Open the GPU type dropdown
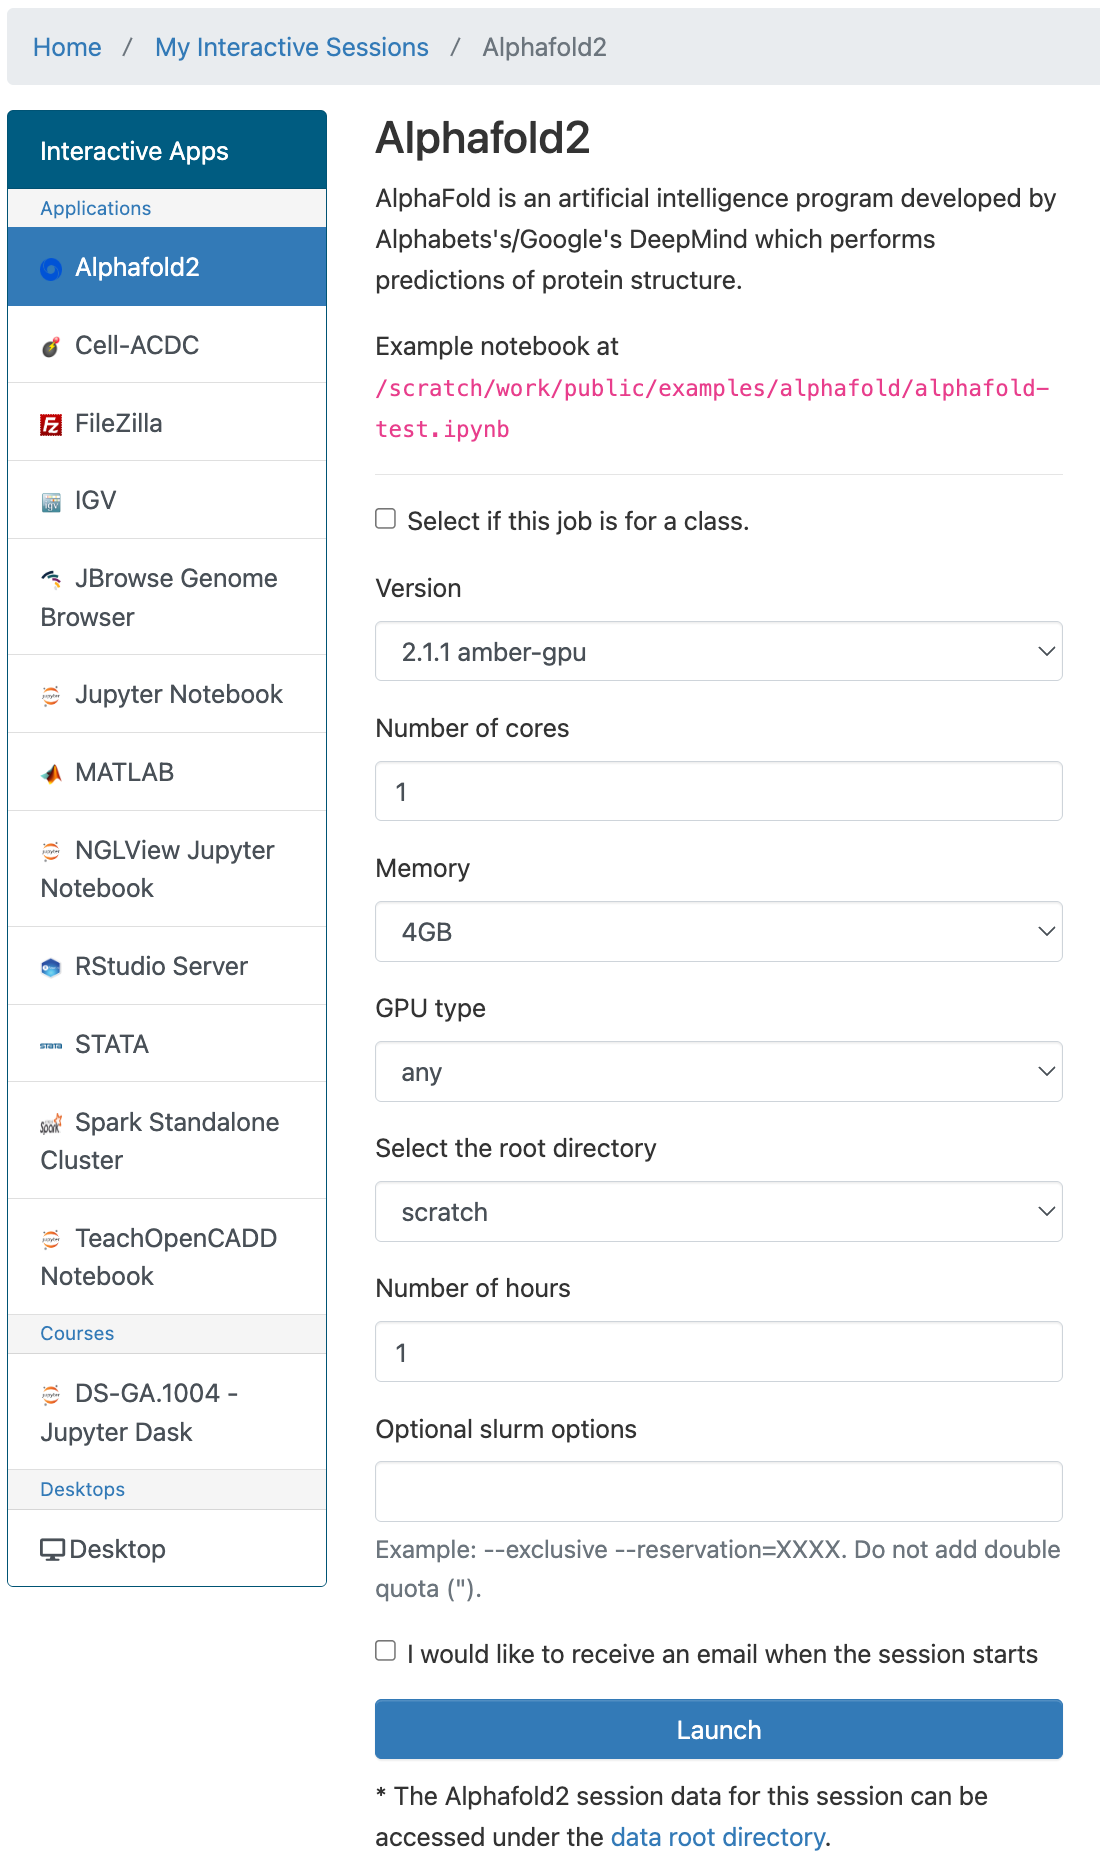Image resolution: width=1100 pixels, height=1866 pixels. [x=719, y=1072]
